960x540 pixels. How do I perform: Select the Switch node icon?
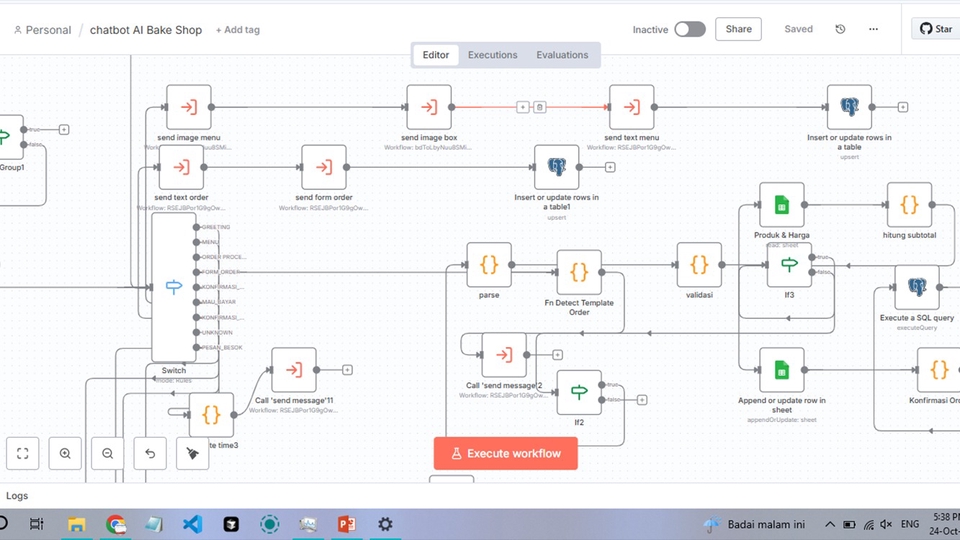[x=174, y=288]
